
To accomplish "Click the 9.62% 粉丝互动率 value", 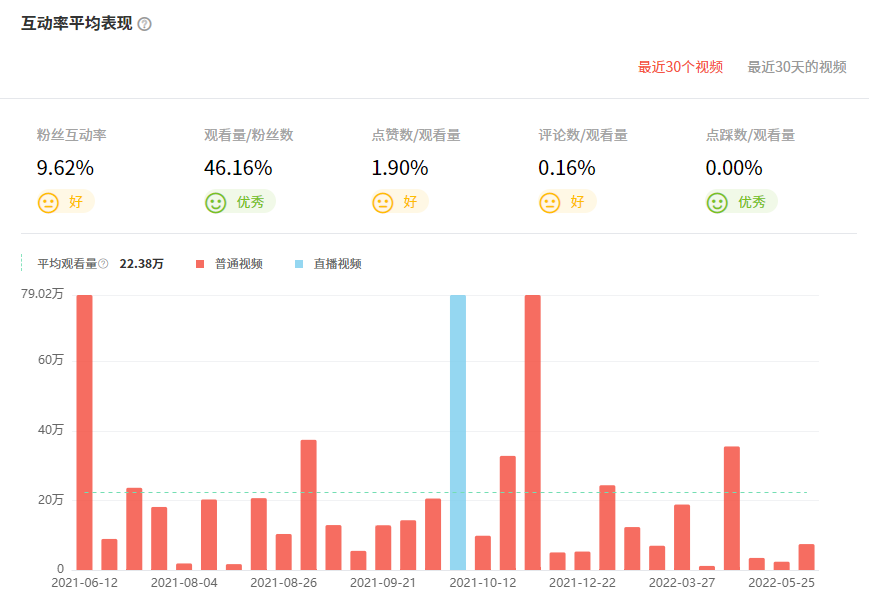I will click(65, 168).
